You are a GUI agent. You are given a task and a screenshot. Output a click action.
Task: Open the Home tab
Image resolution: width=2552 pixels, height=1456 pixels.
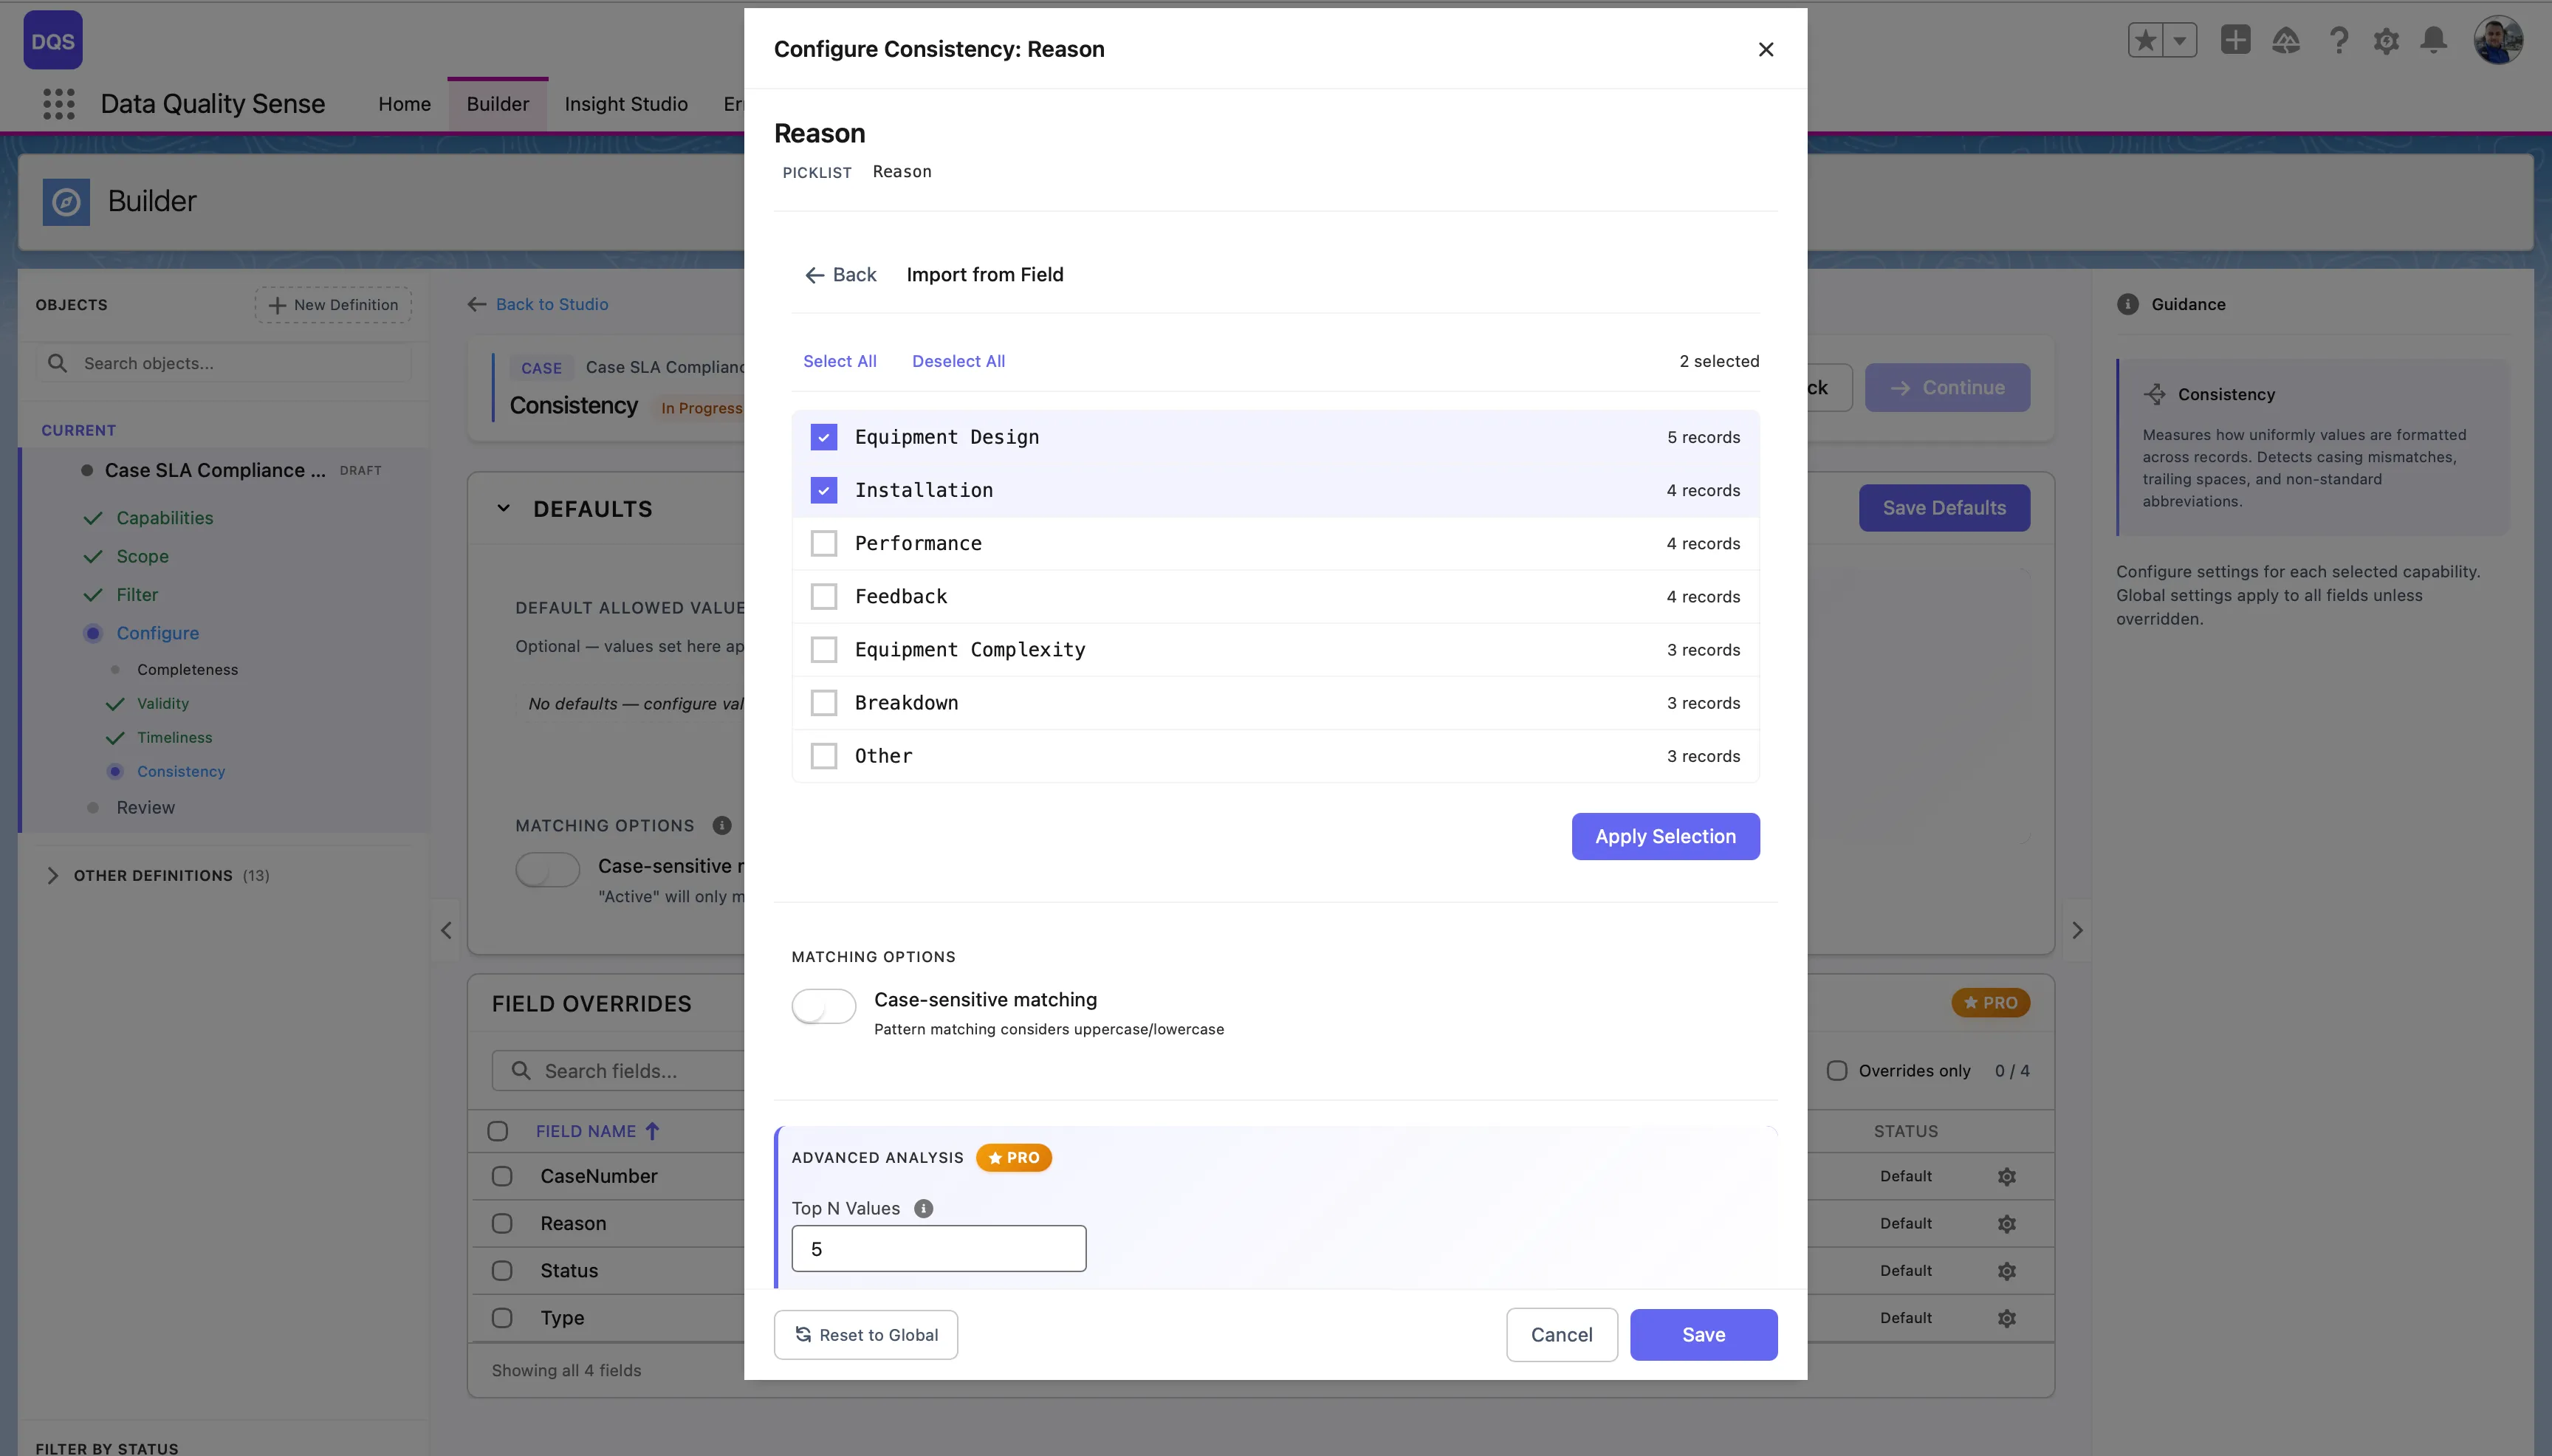click(404, 103)
